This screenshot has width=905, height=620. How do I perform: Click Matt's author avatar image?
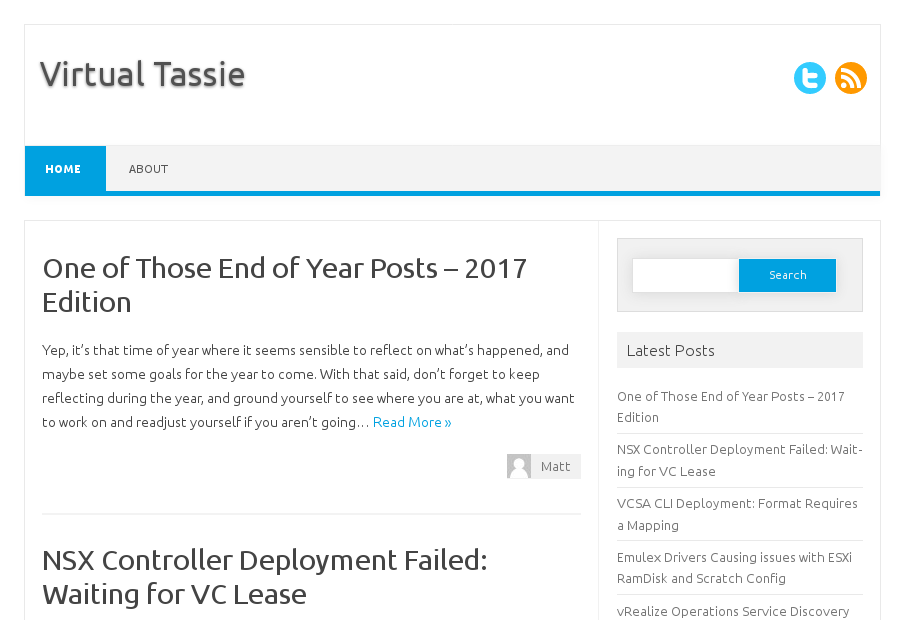click(x=519, y=466)
